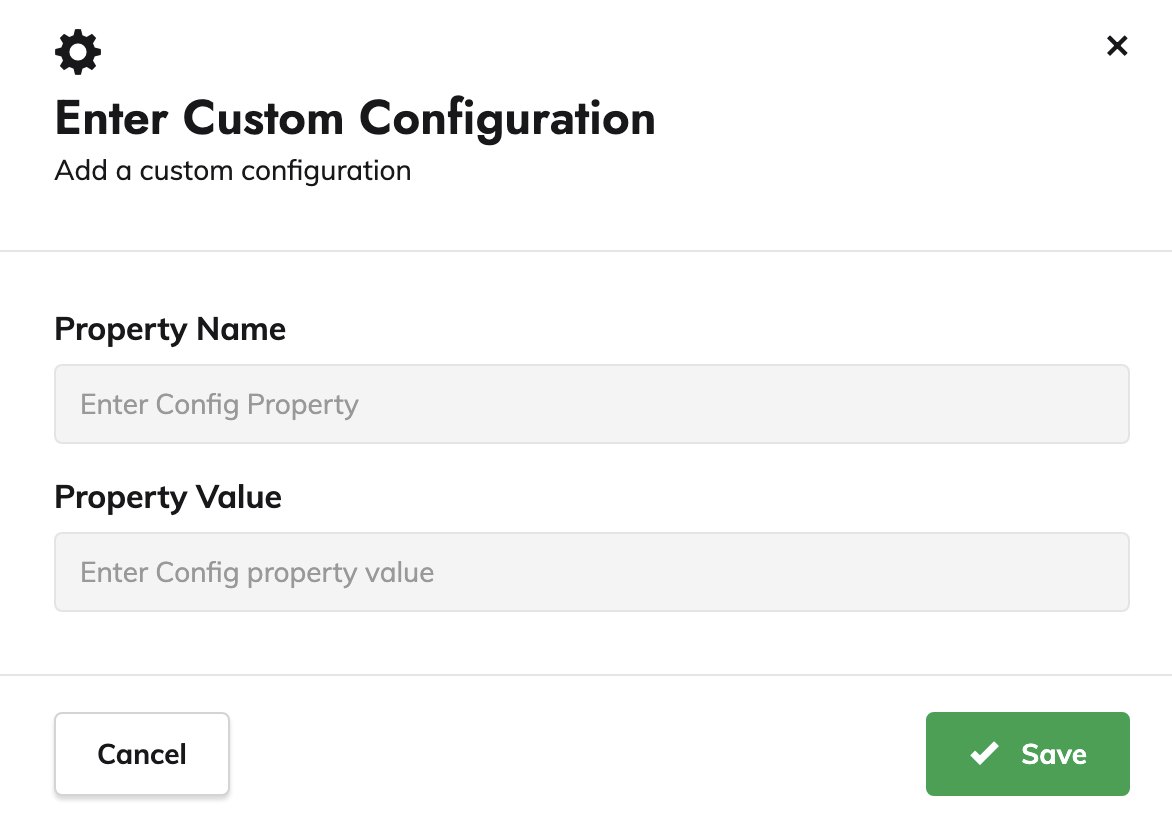Click the Cancel button
This screenshot has width=1172, height=818.
[x=142, y=754]
